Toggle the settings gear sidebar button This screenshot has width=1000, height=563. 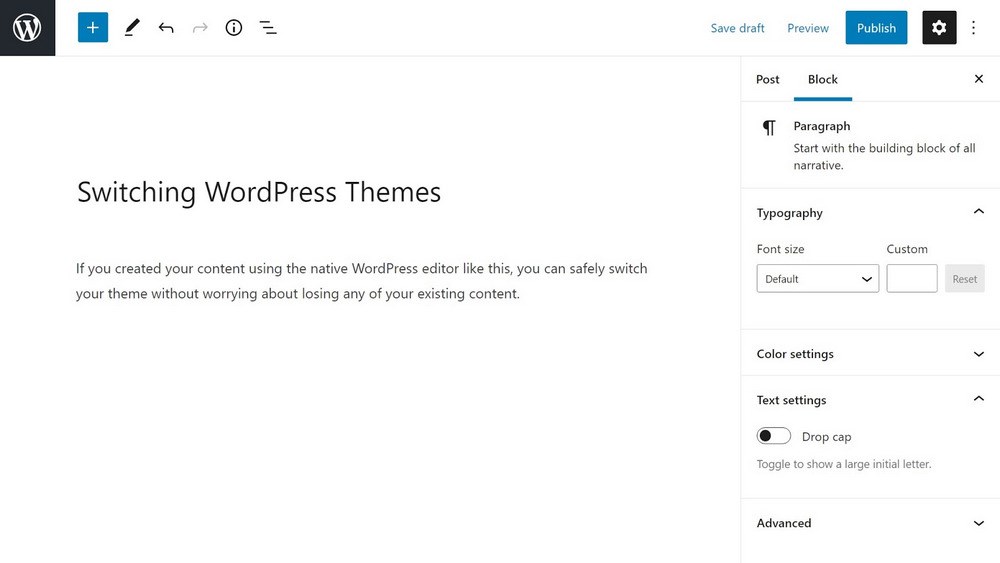pos(939,27)
